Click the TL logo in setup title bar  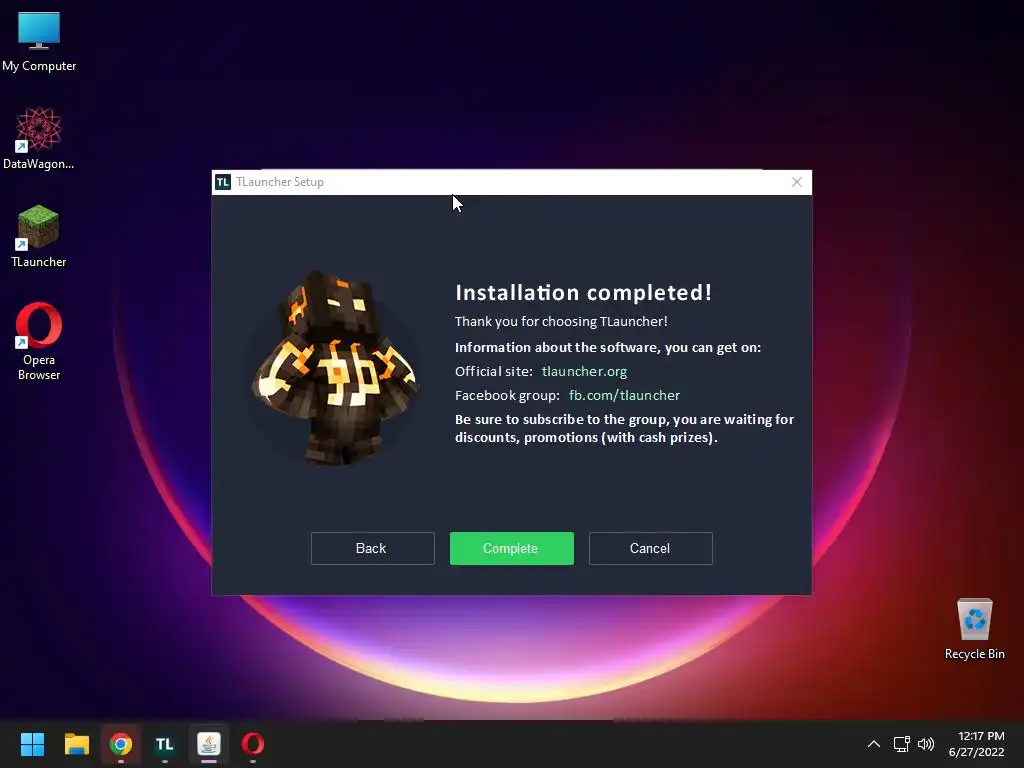(x=223, y=182)
